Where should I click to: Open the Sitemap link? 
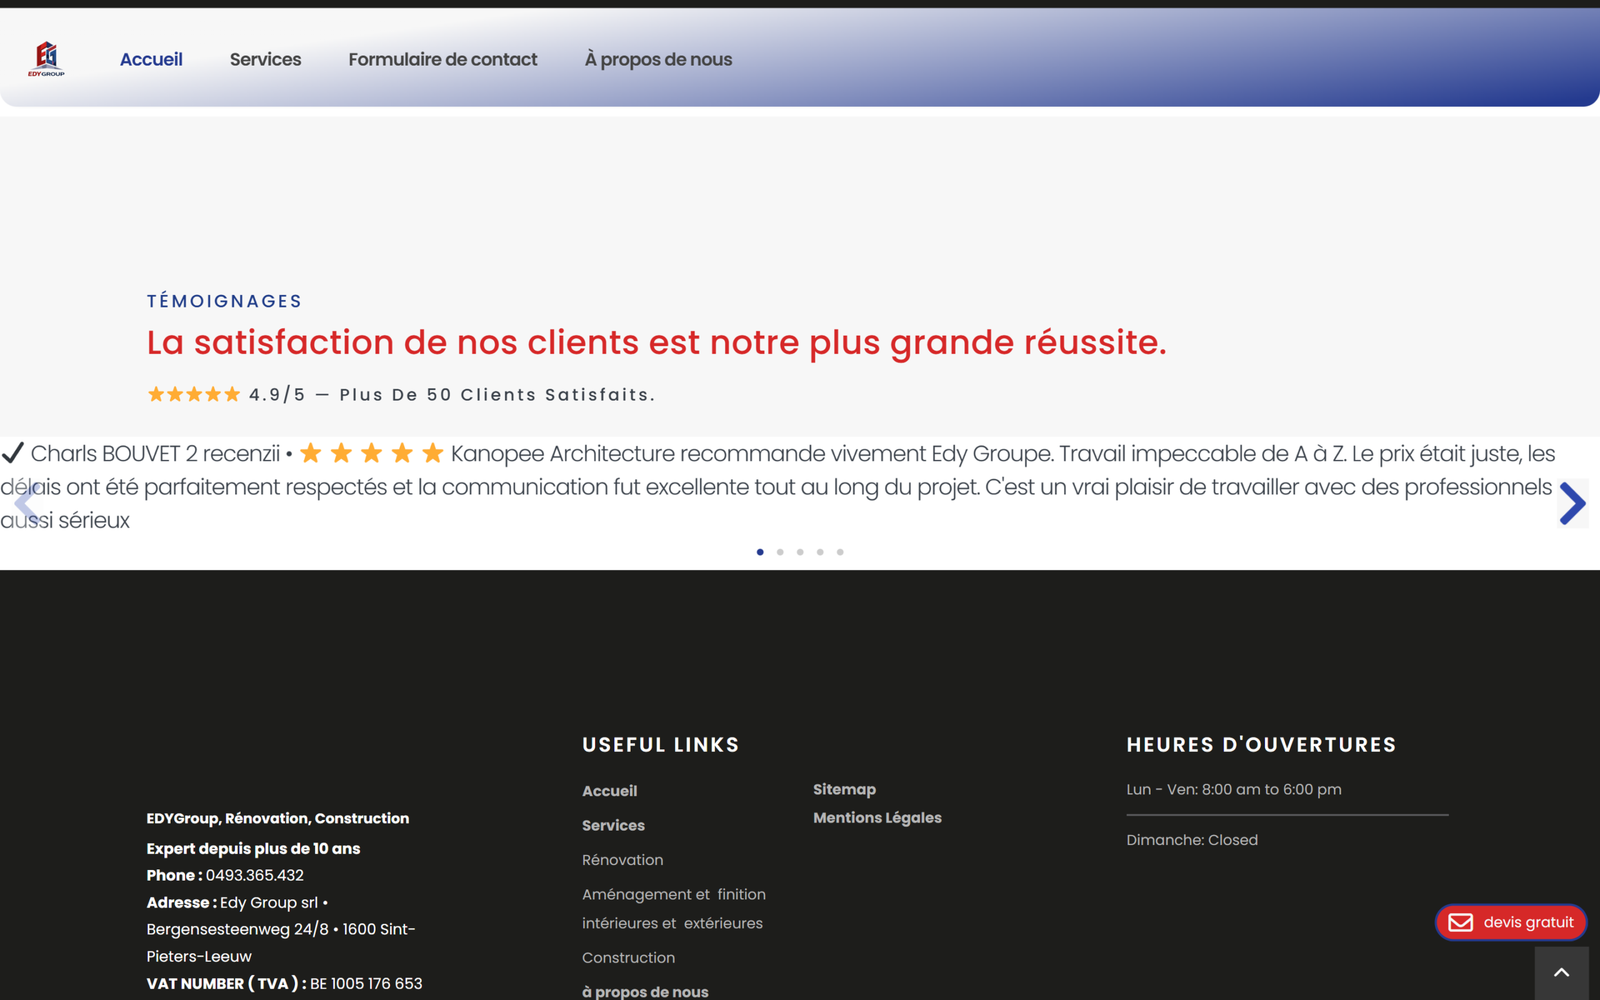844,789
